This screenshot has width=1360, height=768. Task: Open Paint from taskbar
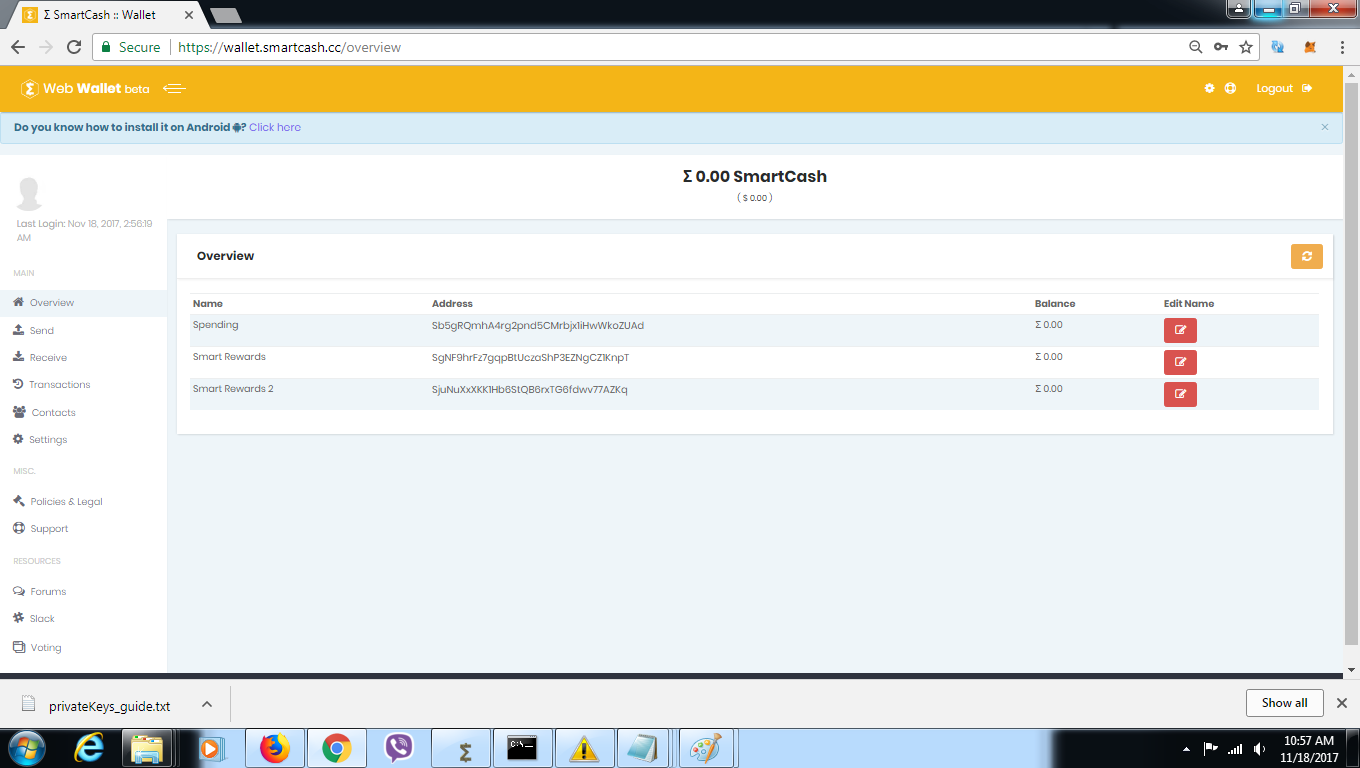(706, 748)
